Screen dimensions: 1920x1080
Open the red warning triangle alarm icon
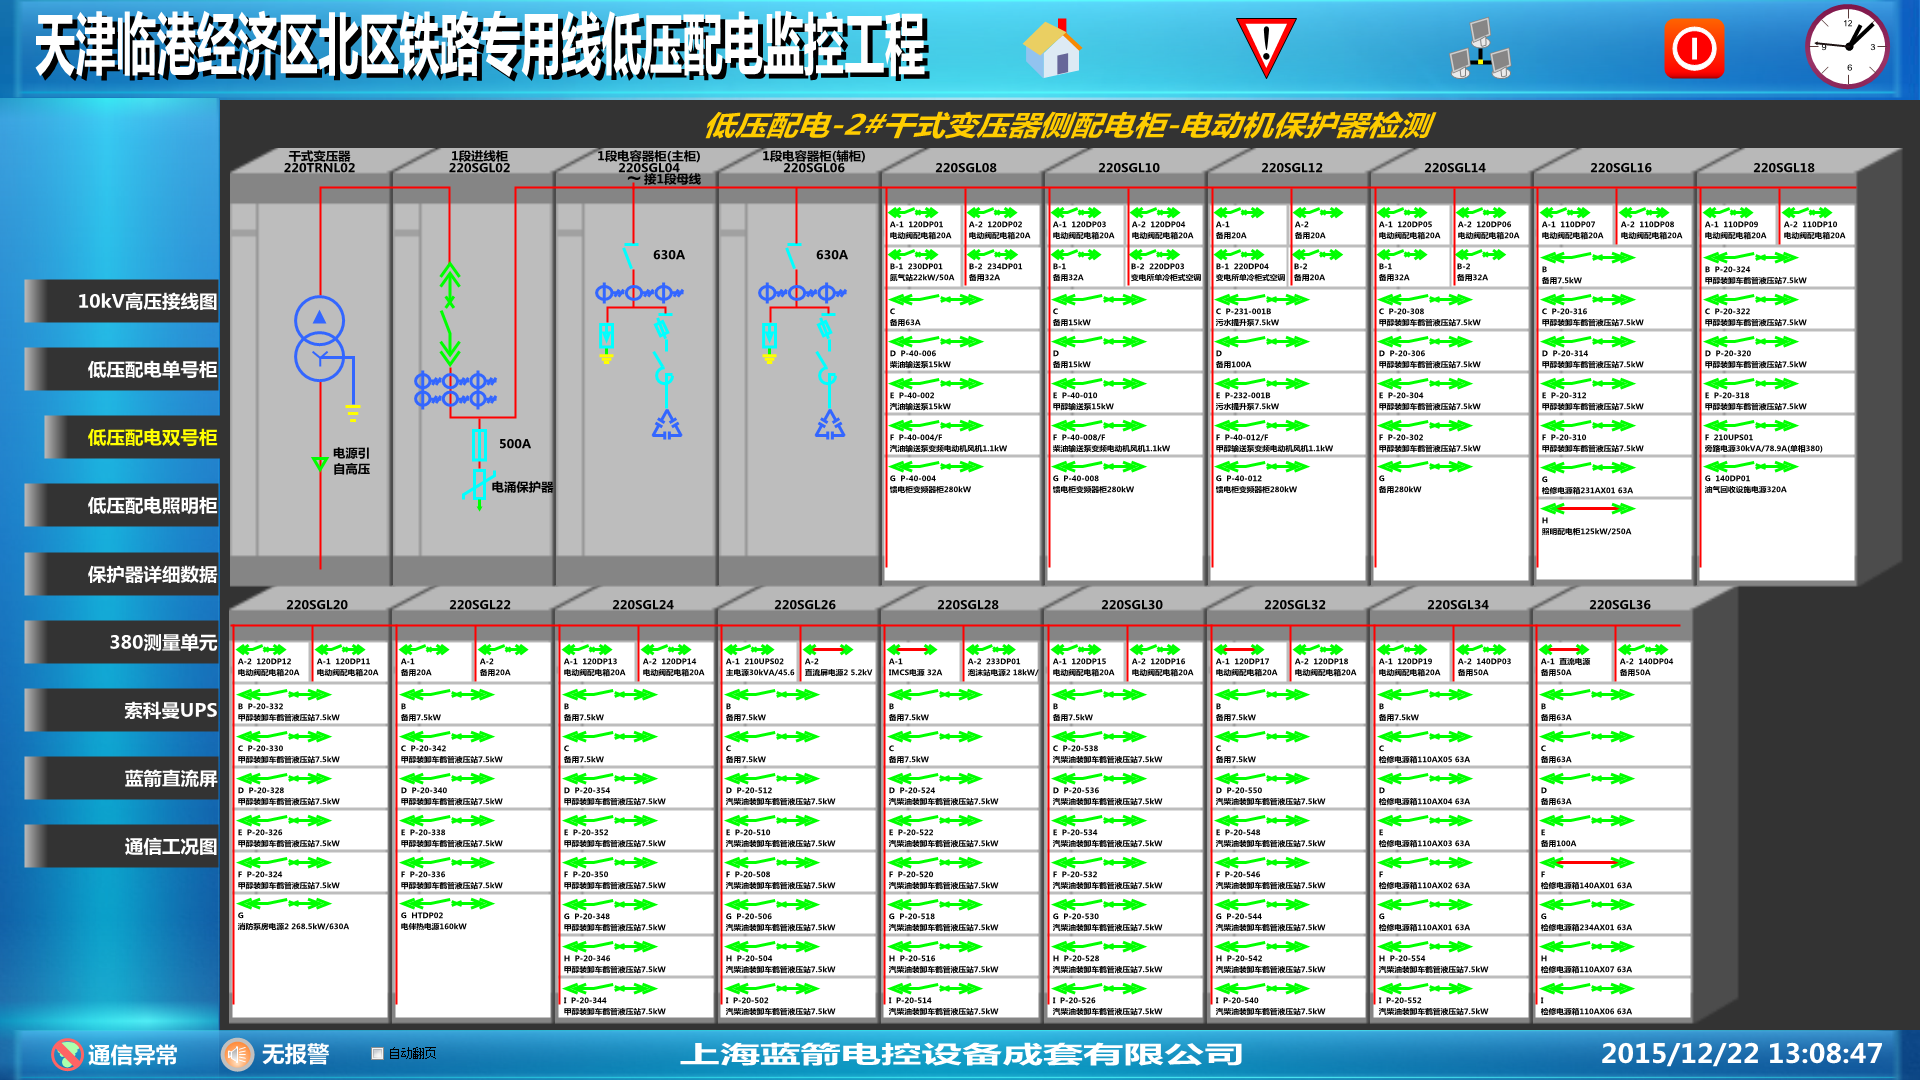coord(1266,47)
